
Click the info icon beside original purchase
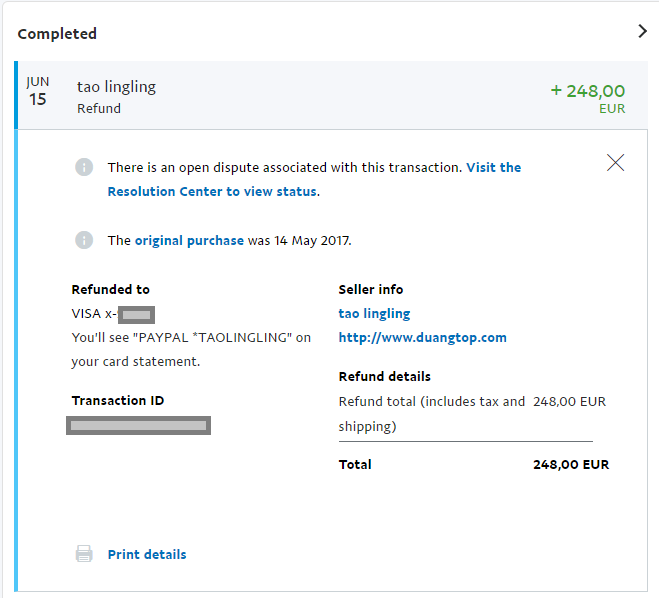(84, 240)
